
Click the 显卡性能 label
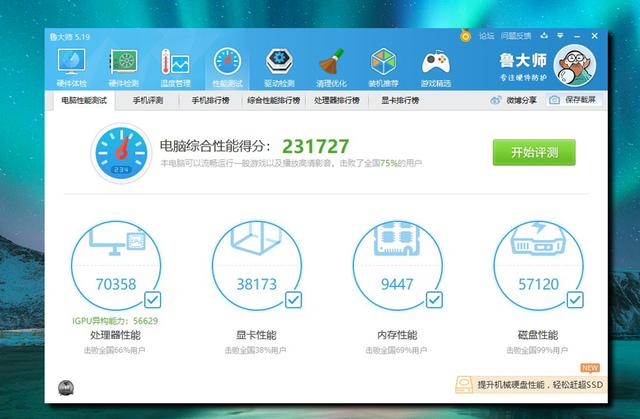pos(256,335)
